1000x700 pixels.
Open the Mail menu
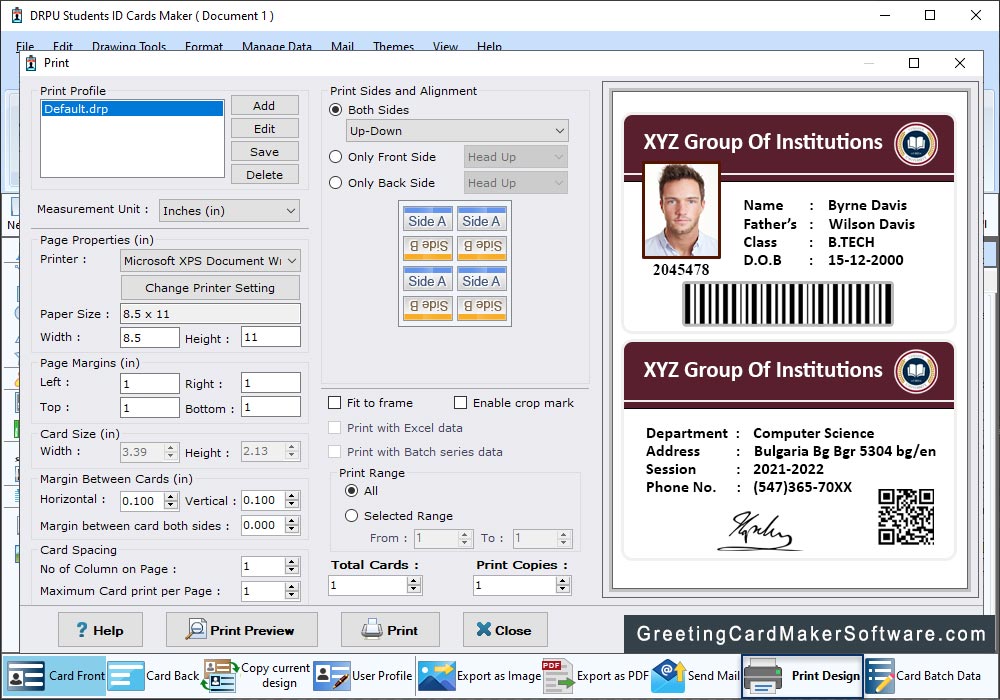342,47
